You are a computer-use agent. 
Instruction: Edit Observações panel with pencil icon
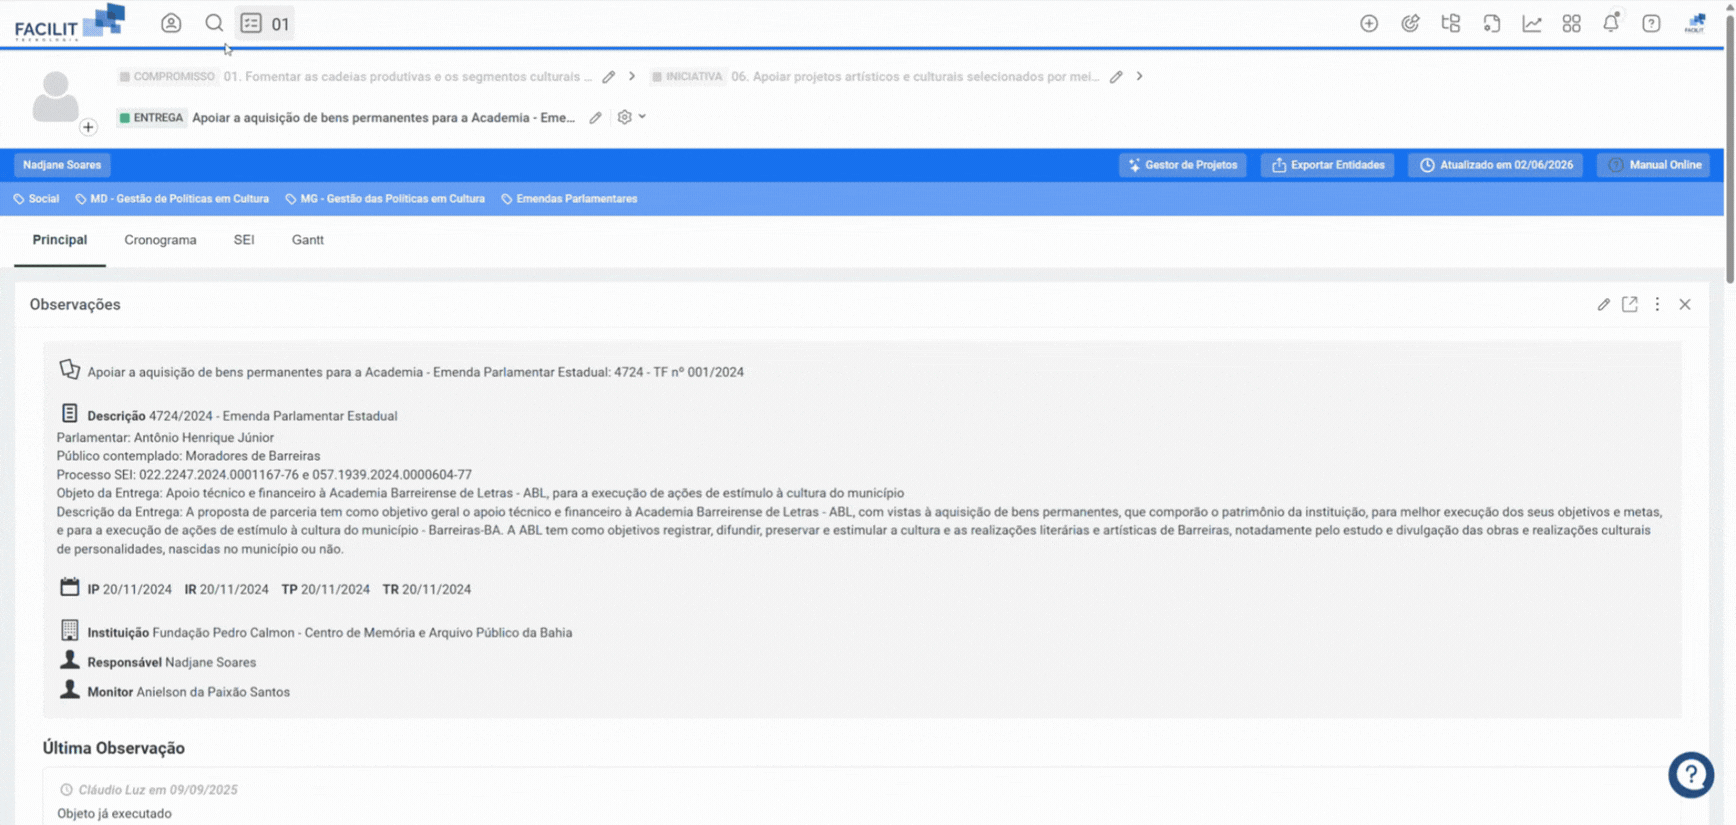1603,304
